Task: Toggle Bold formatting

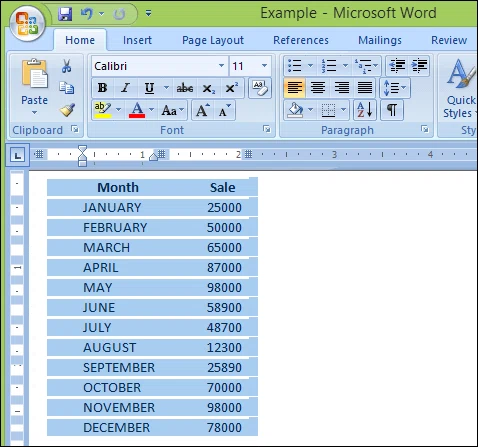Action: pyautogui.click(x=102, y=88)
